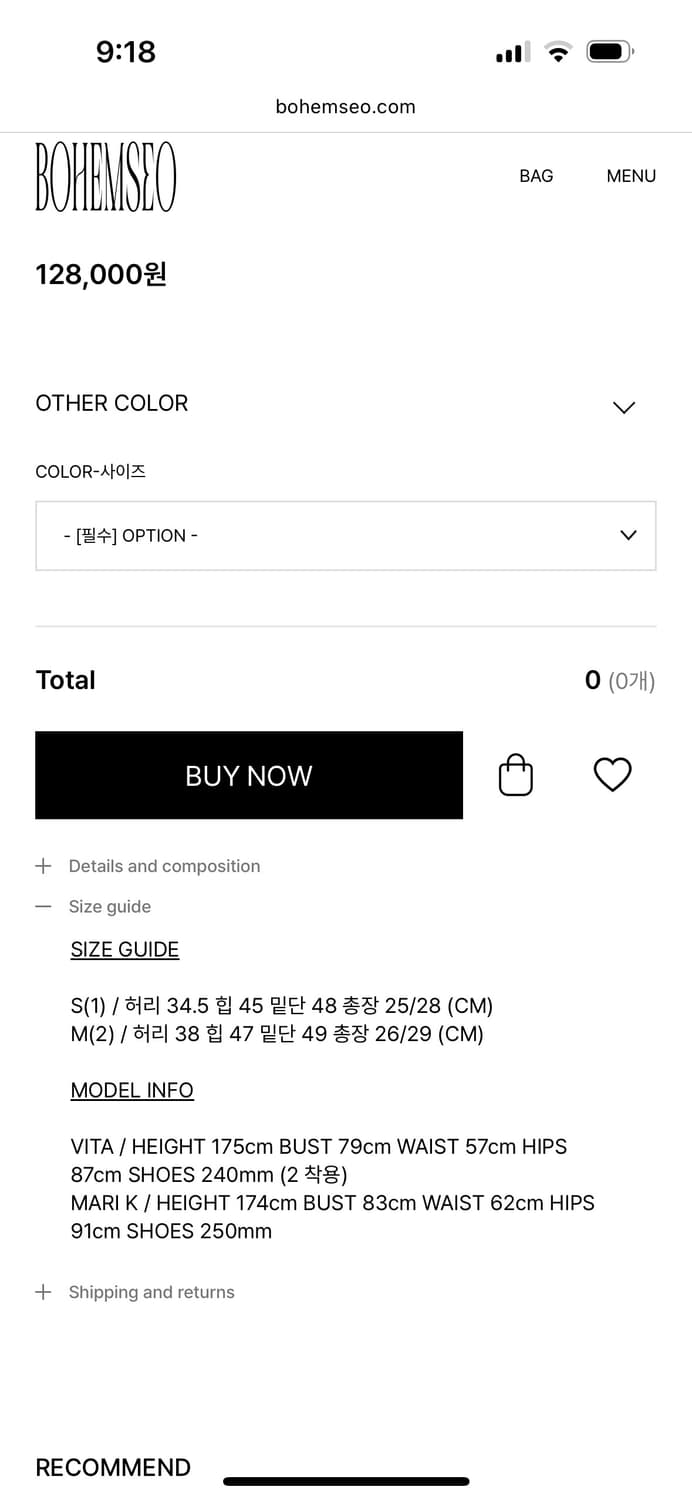This screenshot has width=692, height=1500.
Task: Add item to shopping bag icon
Action: 516,775
